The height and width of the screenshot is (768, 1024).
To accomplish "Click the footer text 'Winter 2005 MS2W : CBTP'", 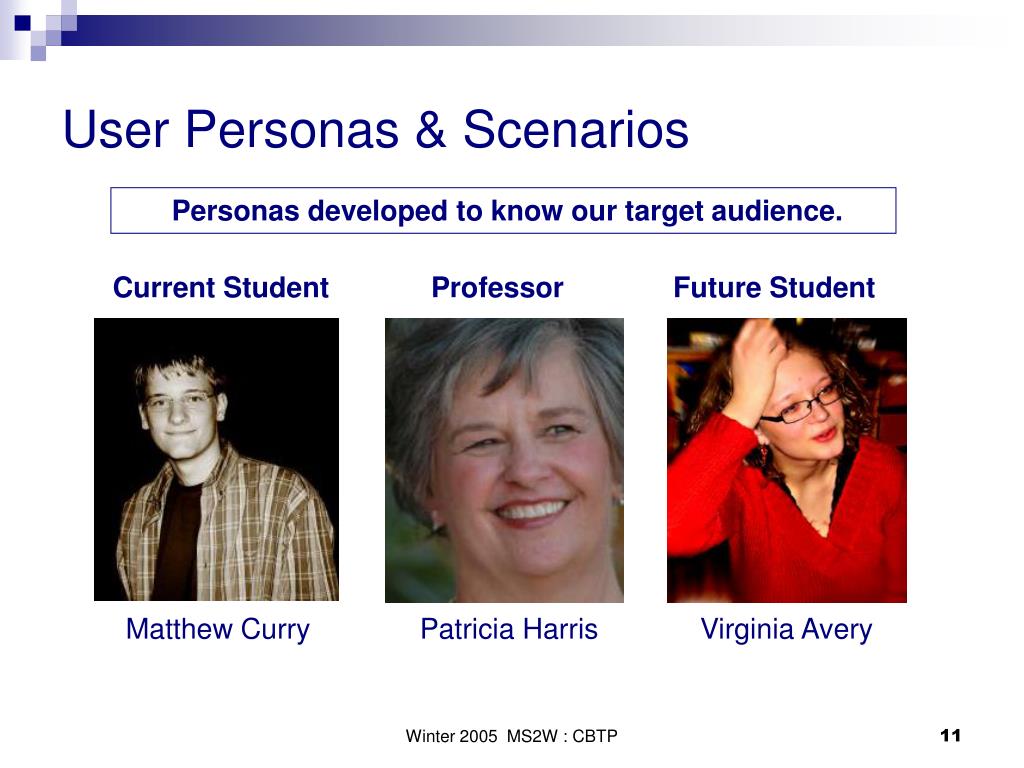I will point(511,736).
